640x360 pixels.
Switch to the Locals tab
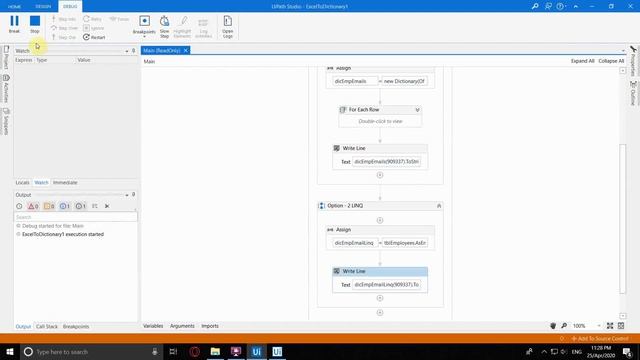coord(22,182)
